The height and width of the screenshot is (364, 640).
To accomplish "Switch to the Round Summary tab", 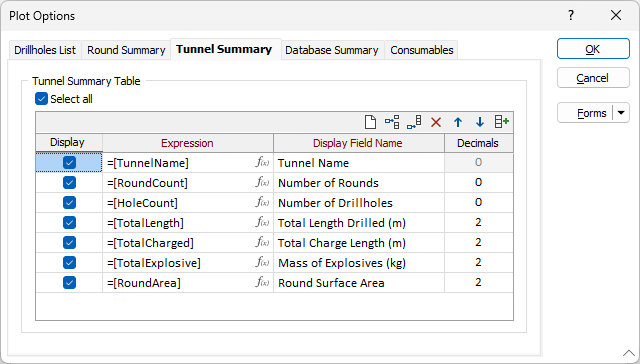I will click(126, 50).
